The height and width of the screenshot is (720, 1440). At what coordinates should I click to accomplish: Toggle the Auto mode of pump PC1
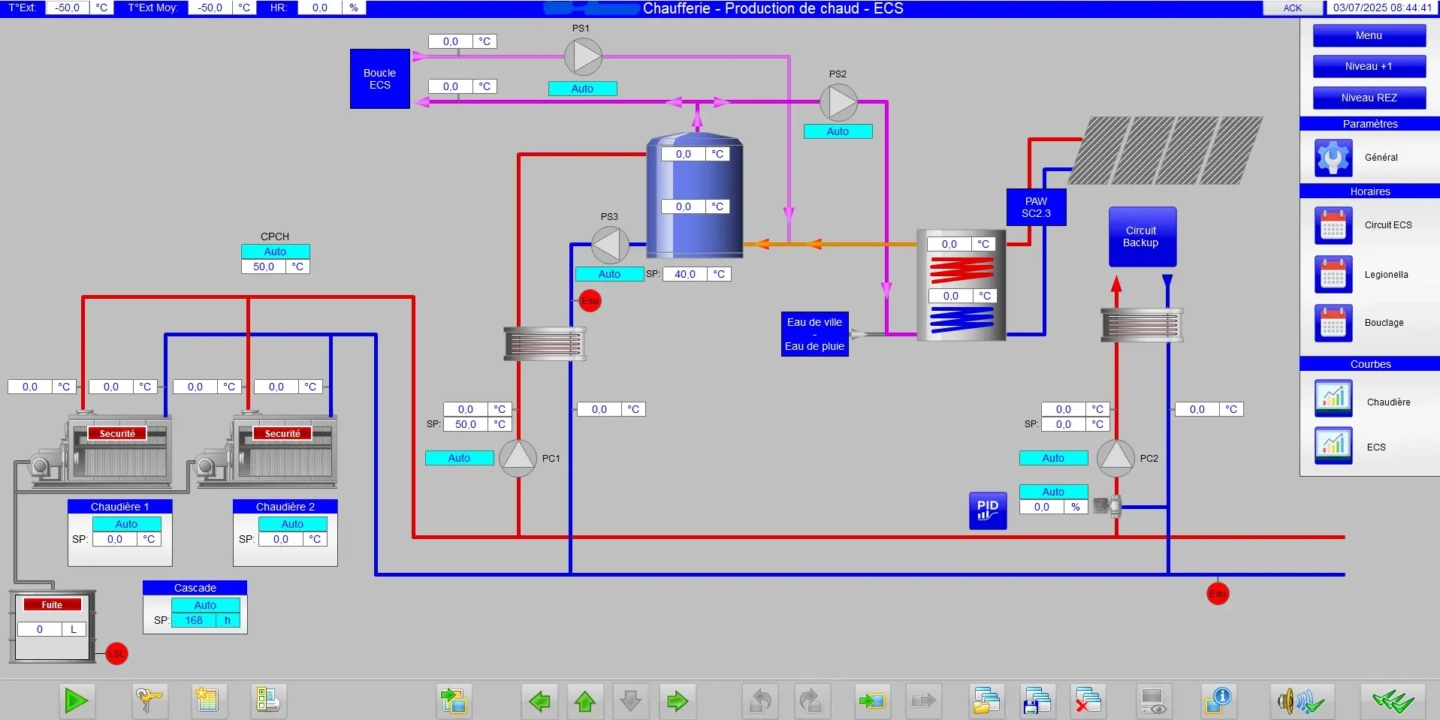click(459, 458)
